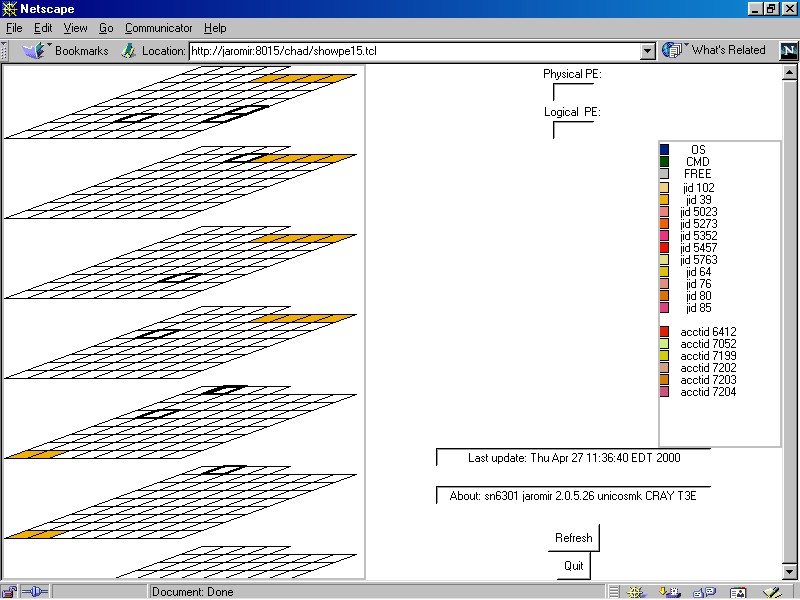Click the "Document: Done" status text
This screenshot has height=600, width=800.
pyautogui.click(x=192, y=592)
